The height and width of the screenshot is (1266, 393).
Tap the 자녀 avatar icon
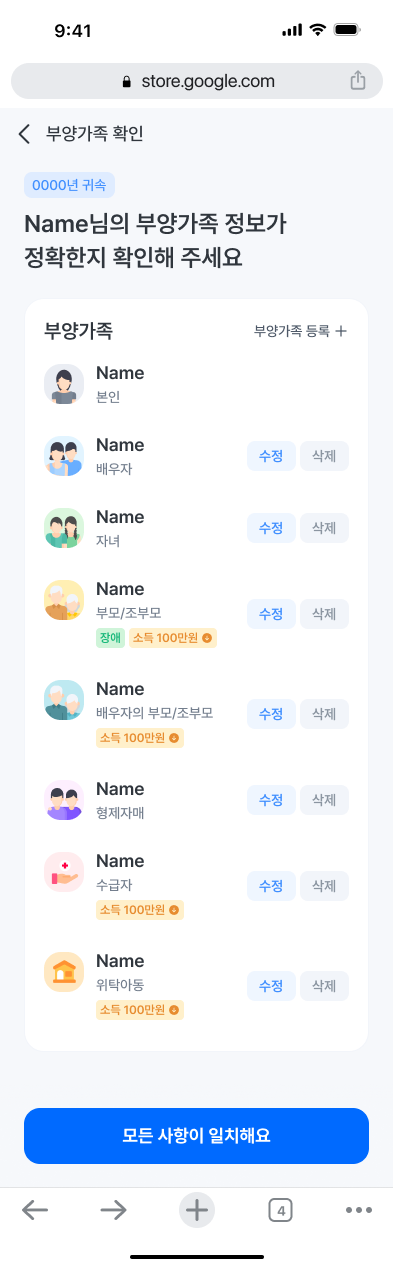[64, 528]
